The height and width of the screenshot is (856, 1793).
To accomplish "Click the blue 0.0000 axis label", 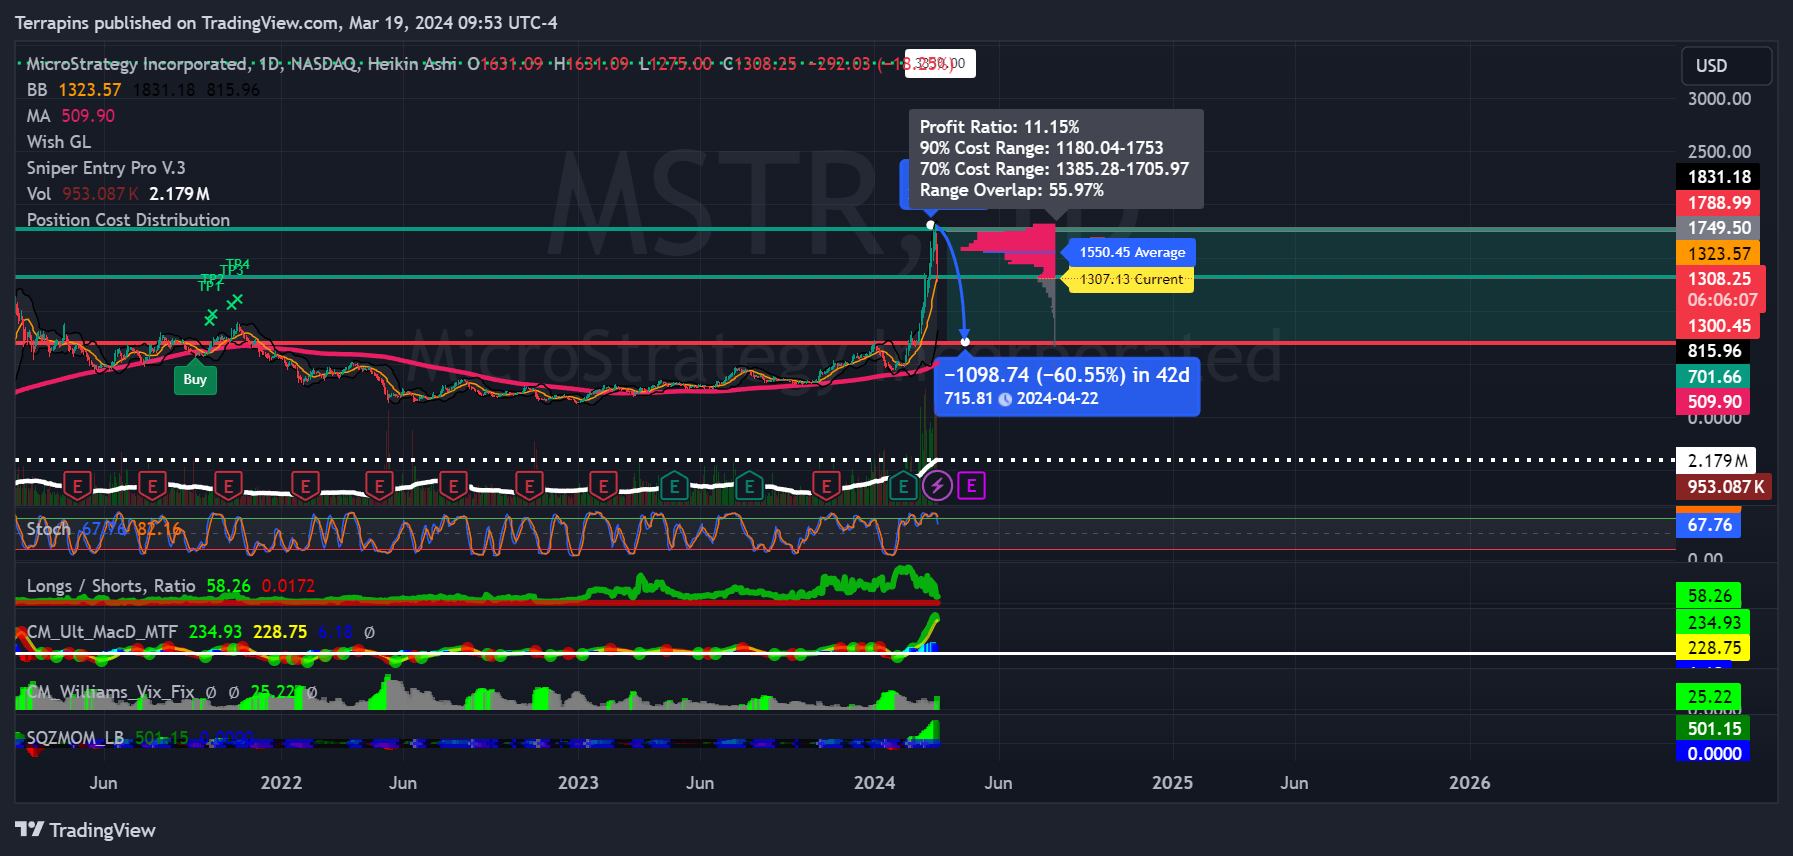I will (1713, 754).
